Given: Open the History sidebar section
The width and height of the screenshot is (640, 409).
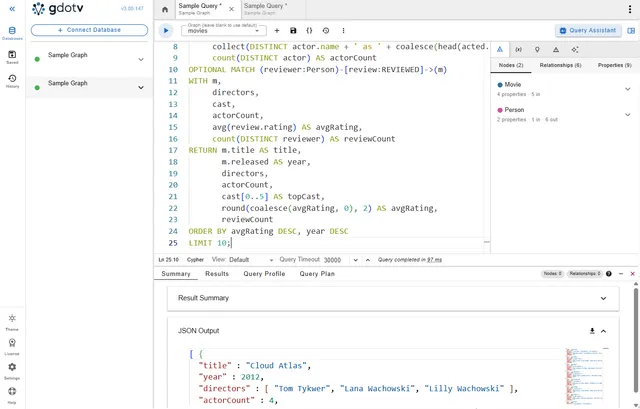Looking at the screenshot, I should [x=12, y=81].
